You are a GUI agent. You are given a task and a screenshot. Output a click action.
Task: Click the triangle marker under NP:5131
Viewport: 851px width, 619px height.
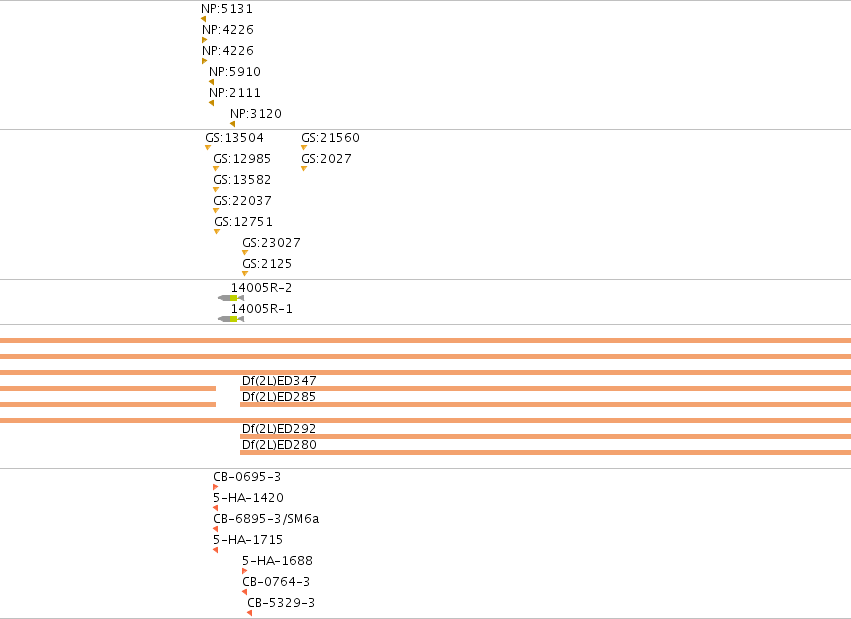[204, 19]
